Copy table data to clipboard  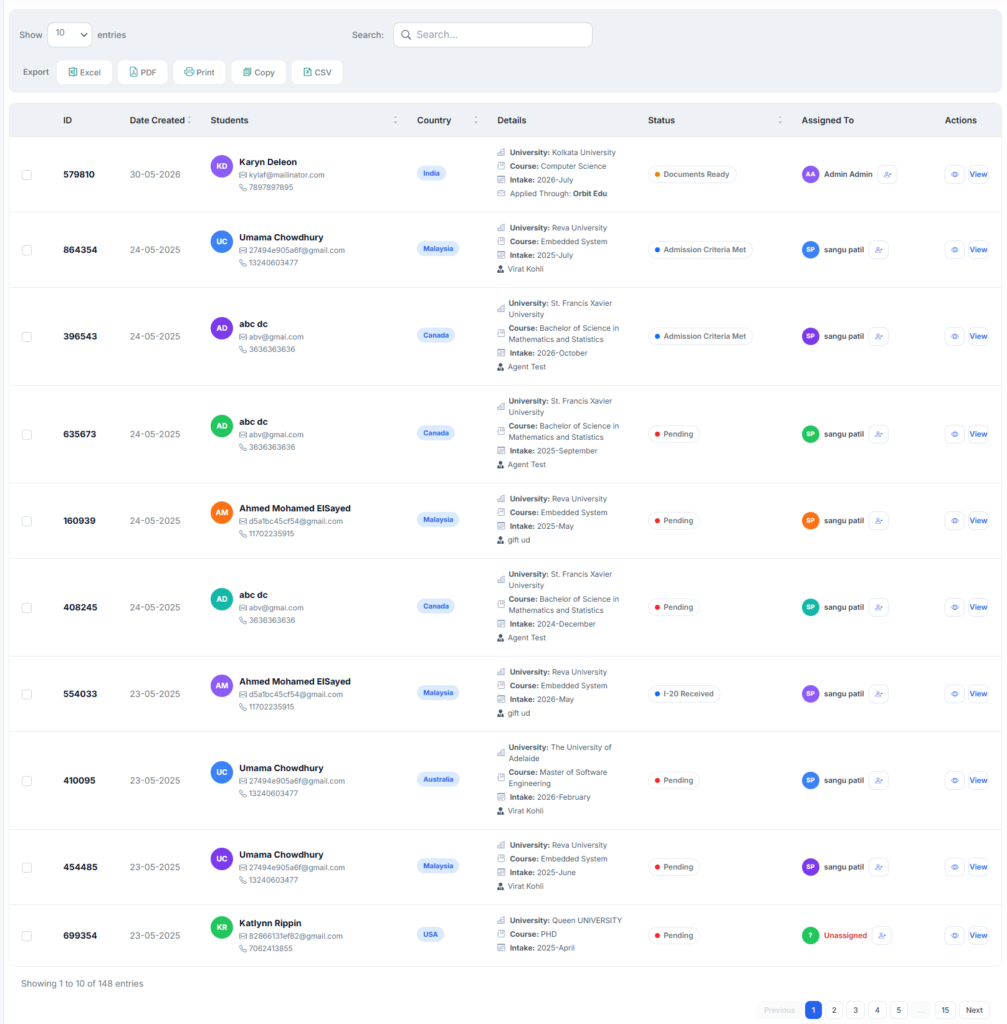click(x=259, y=72)
